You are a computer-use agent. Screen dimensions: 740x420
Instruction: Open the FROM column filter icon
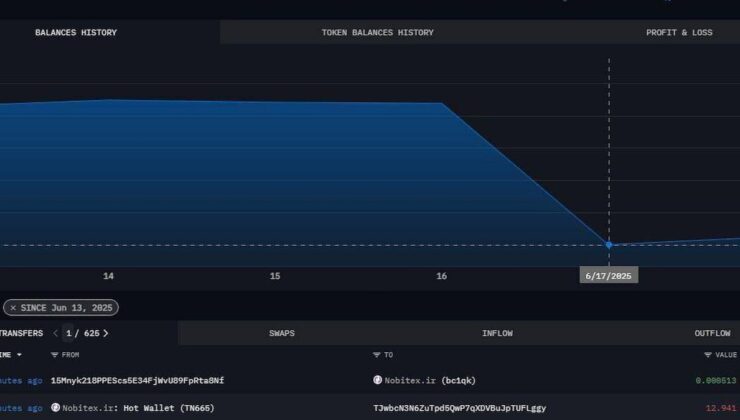click(x=55, y=355)
